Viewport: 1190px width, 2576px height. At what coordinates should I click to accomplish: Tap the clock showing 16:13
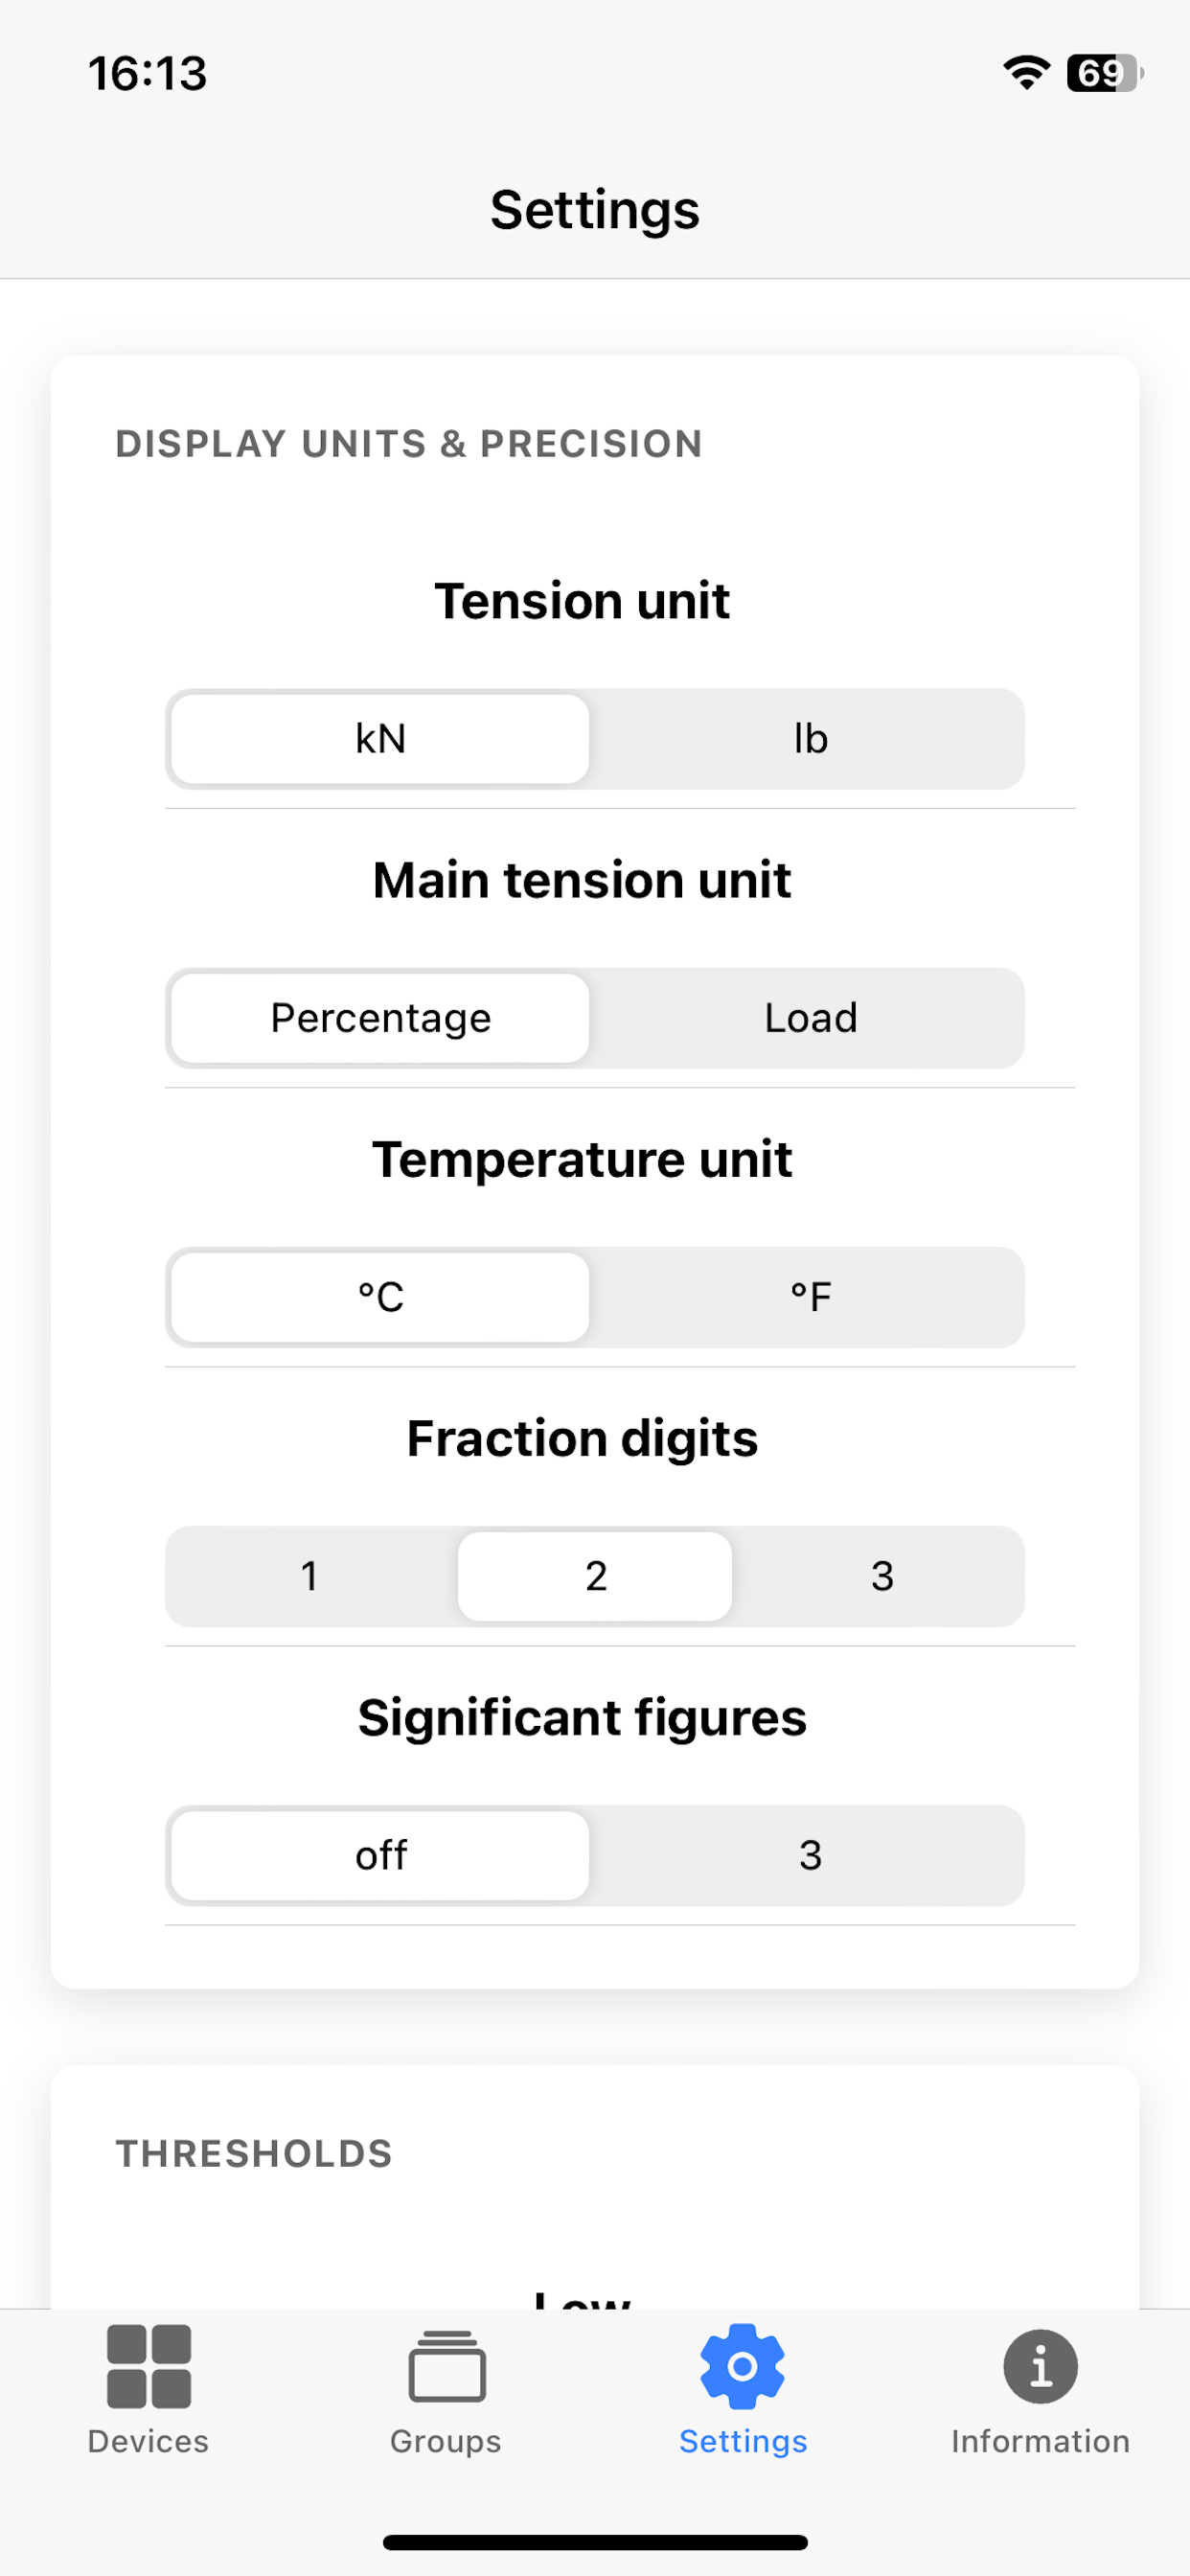(148, 73)
